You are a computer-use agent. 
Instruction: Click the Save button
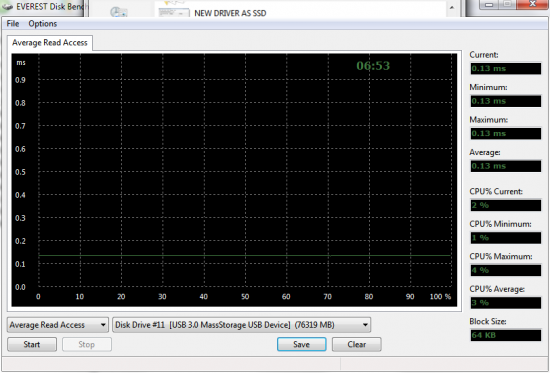click(x=302, y=344)
